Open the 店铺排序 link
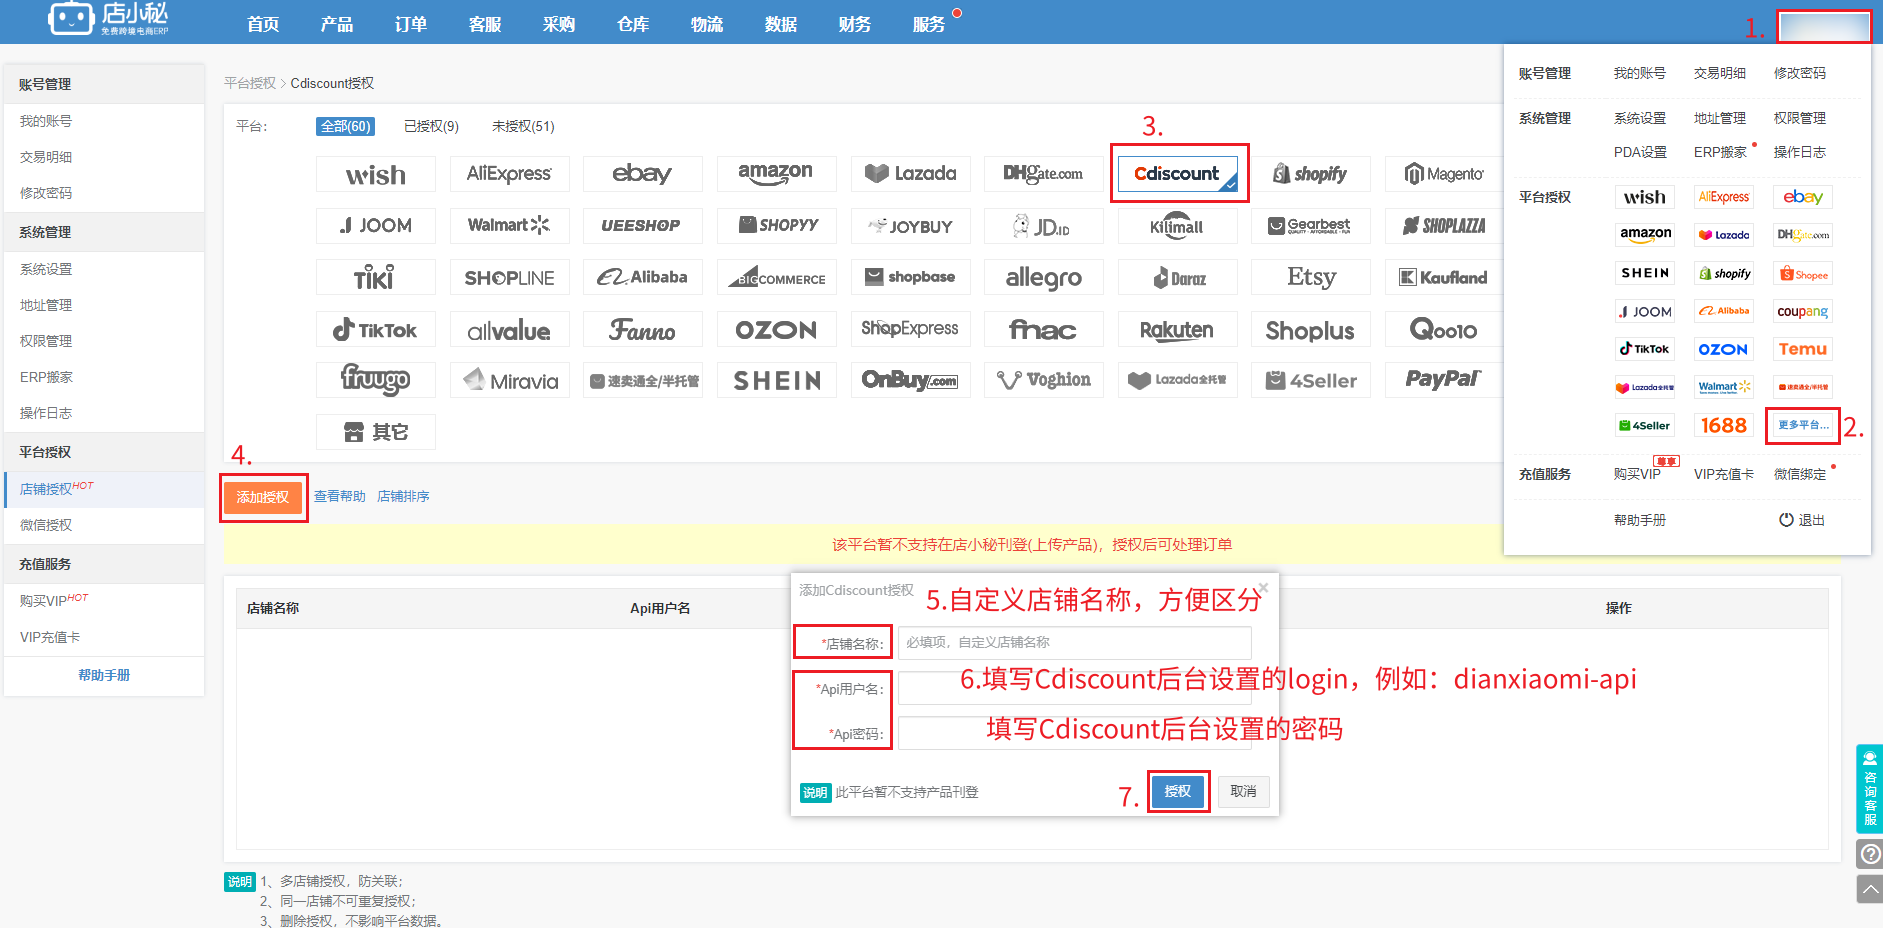The width and height of the screenshot is (1883, 928). click(403, 496)
